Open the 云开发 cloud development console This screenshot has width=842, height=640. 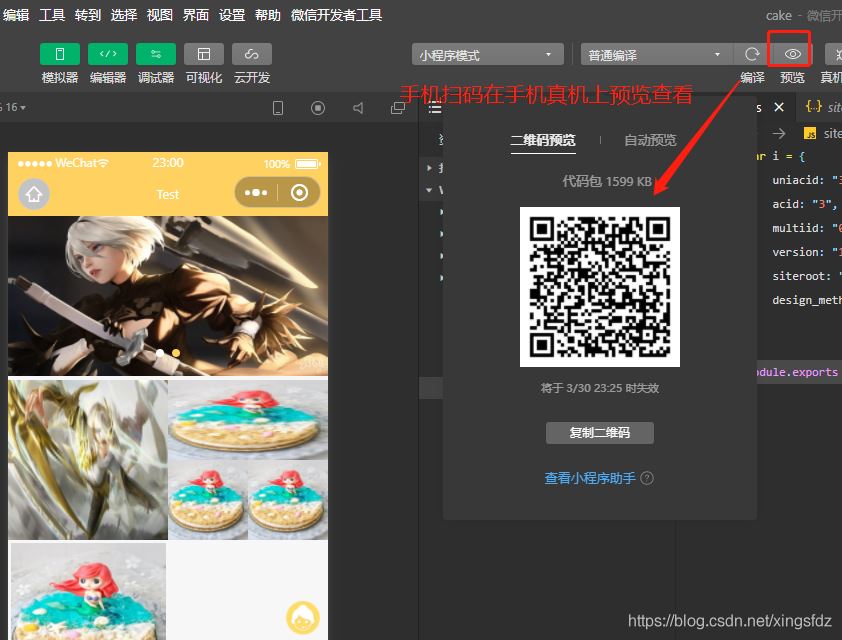point(252,54)
